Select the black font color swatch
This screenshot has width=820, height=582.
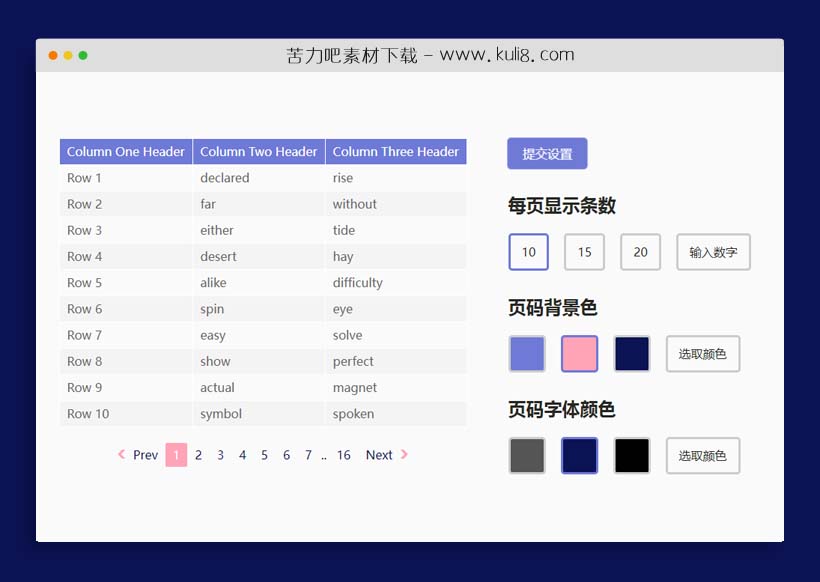click(631, 455)
